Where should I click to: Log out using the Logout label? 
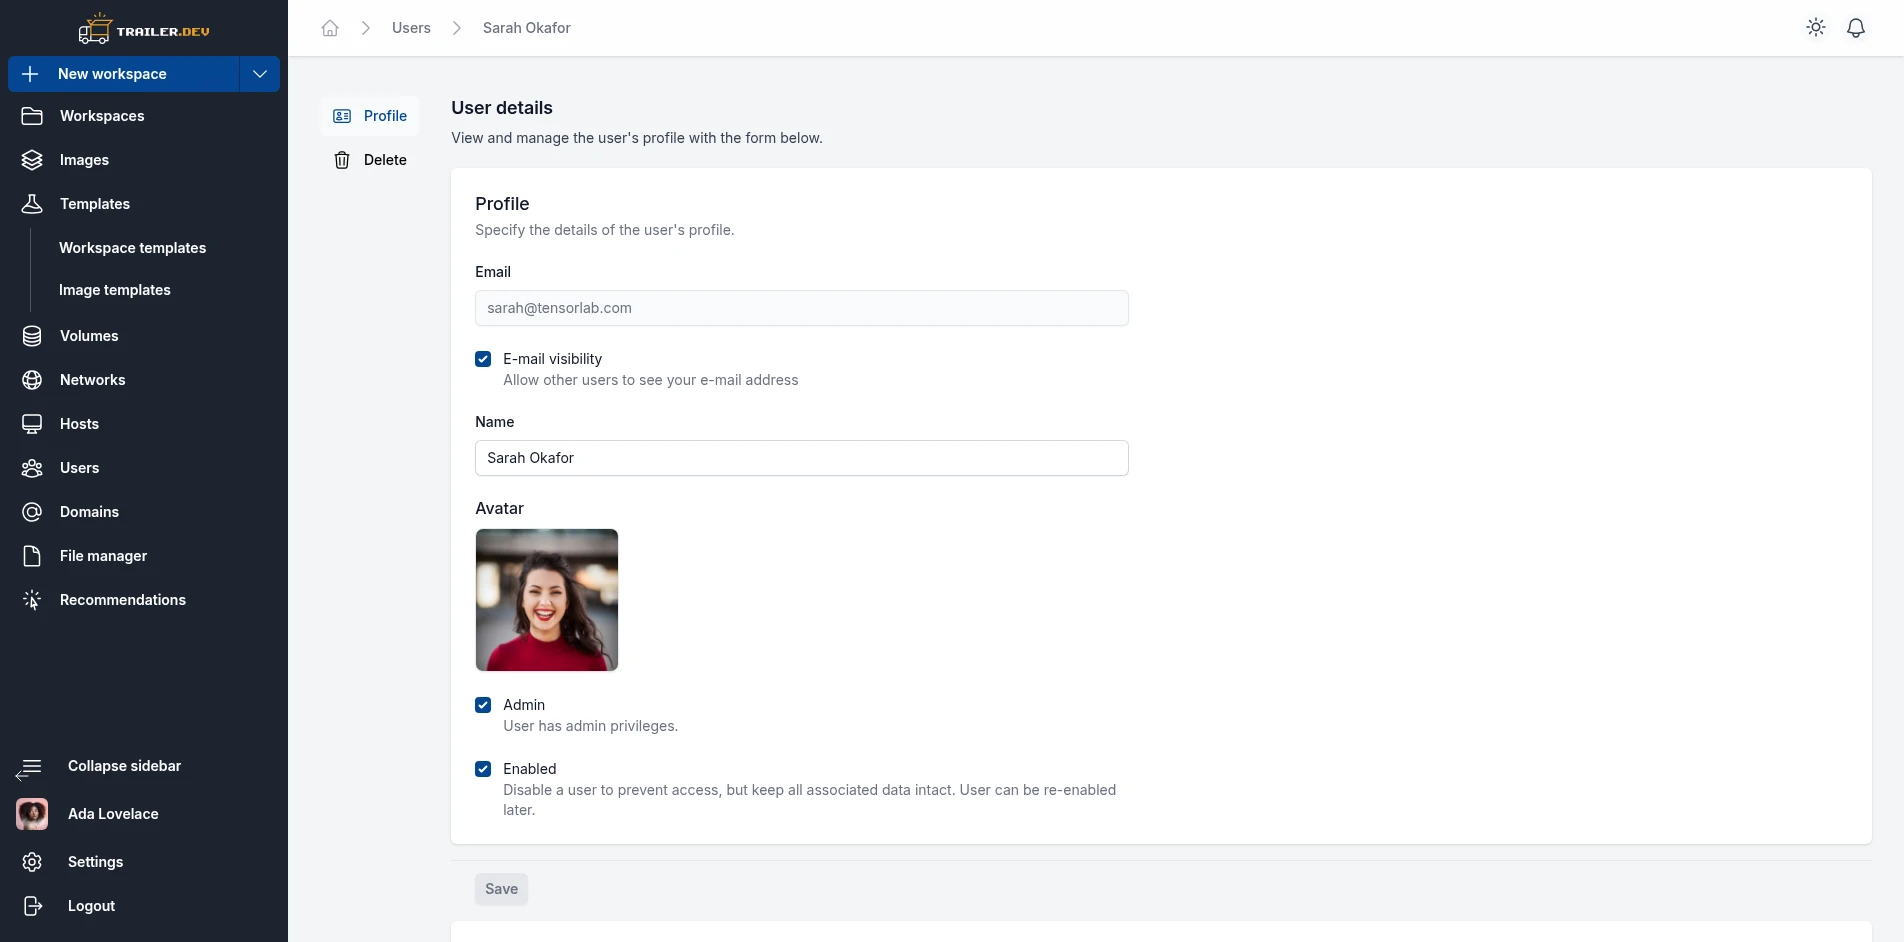pyautogui.click(x=91, y=906)
